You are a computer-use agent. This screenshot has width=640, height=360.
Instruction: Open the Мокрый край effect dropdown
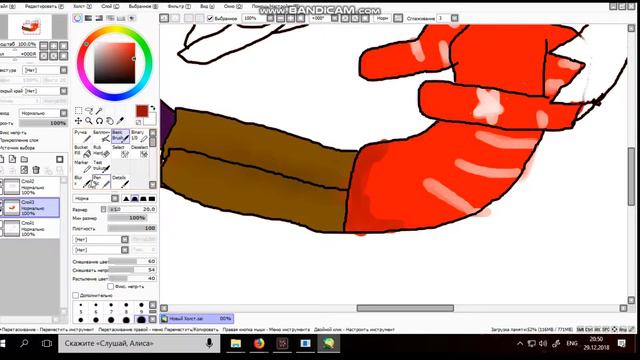click(45, 91)
